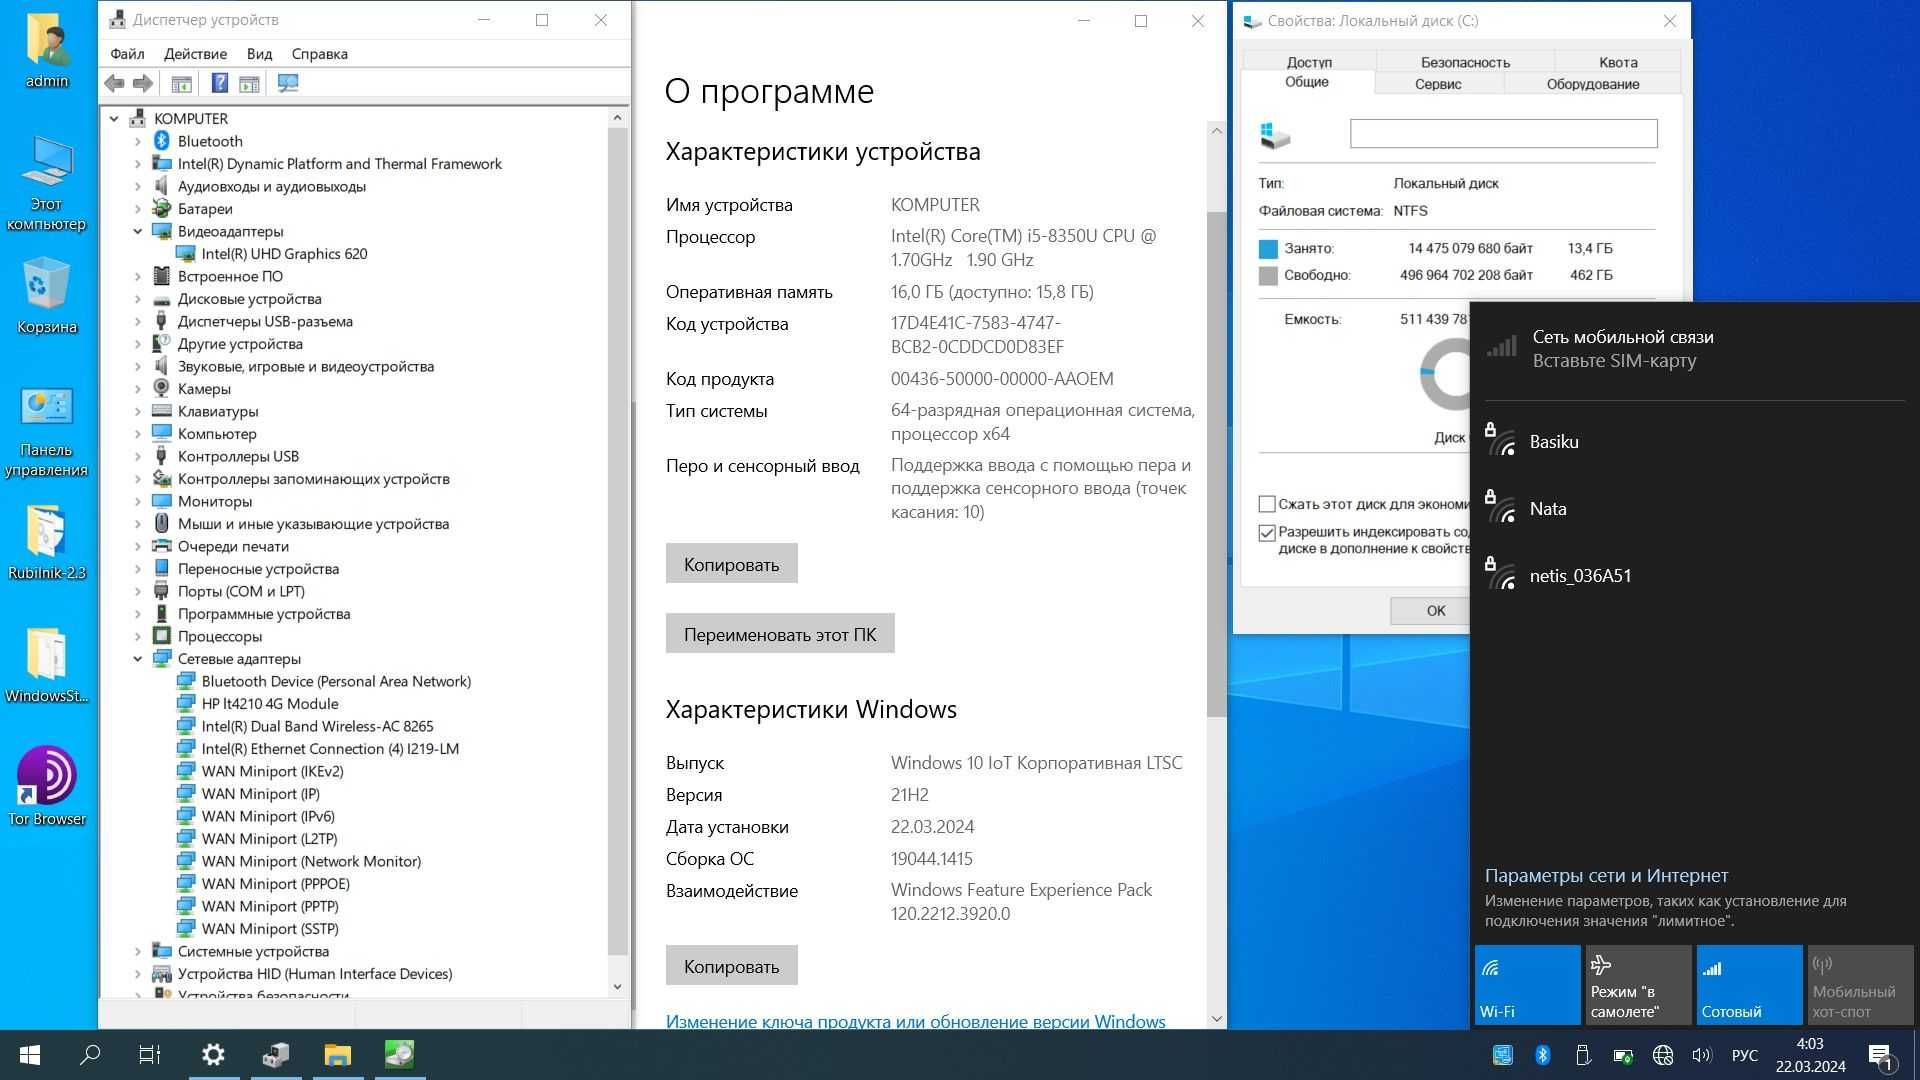Collapse the Сетевые адаптеры node
The image size is (1920, 1080).
[x=138, y=659]
